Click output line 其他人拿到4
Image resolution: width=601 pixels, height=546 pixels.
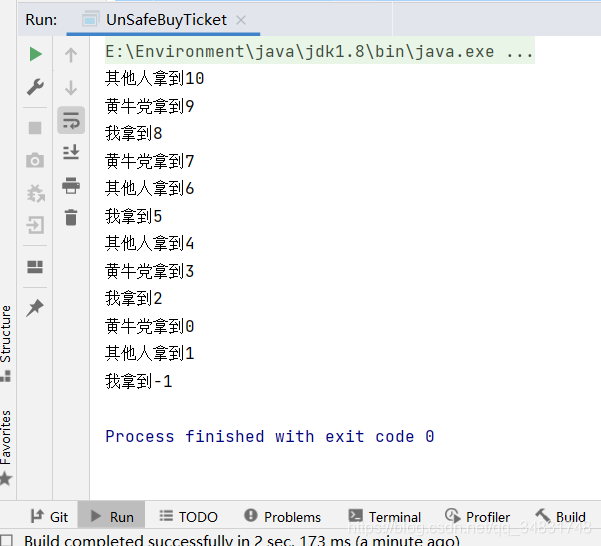[149, 243]
